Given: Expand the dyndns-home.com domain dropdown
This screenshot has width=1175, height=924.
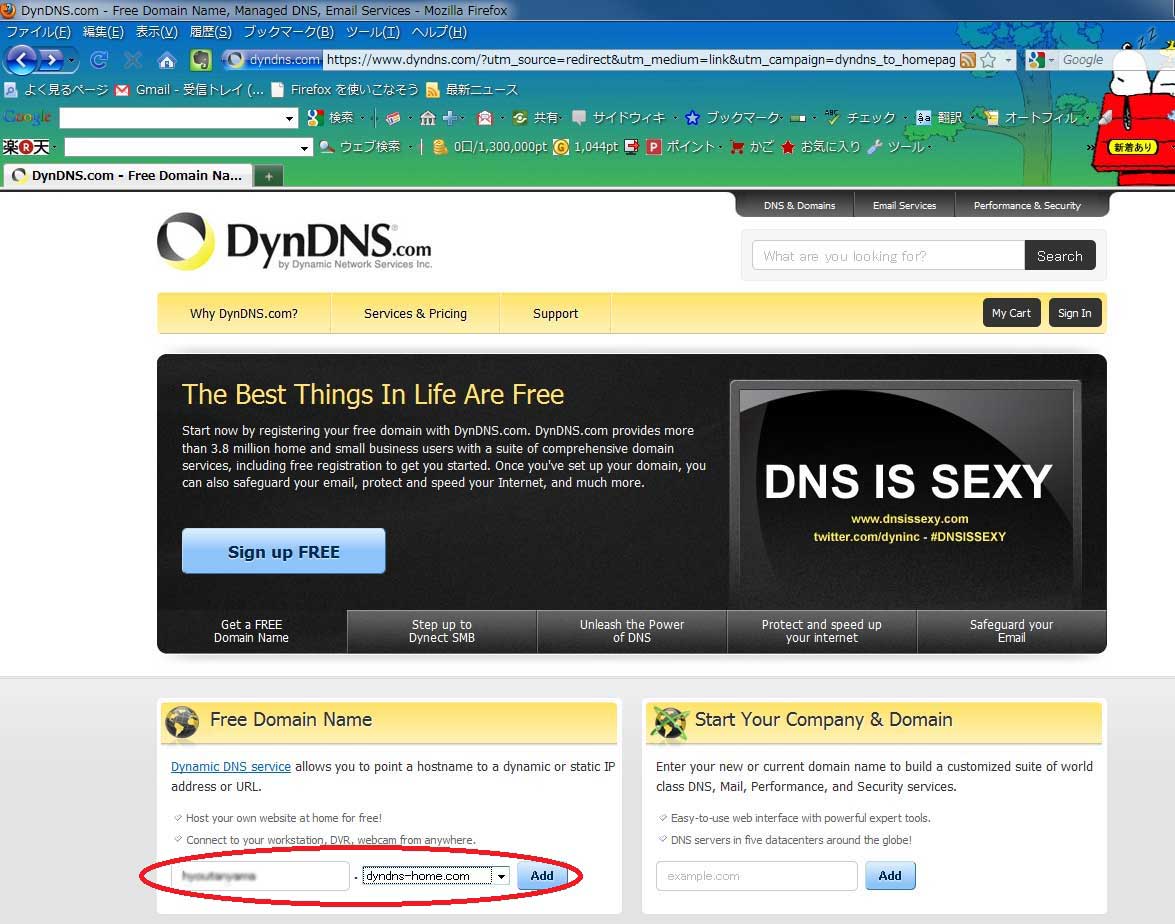Looking at the screenshot, I should click(x=501, y=876).
